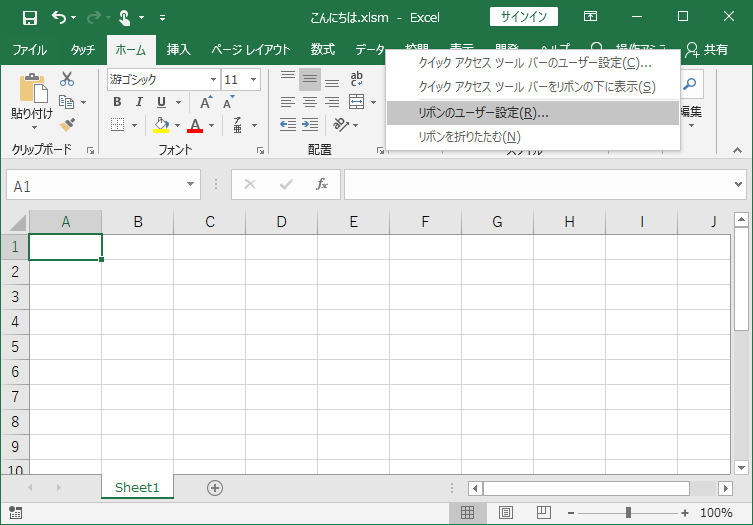Click zoom out minus button
Viewport: 753px width, 525px height.
pos(571,513)
